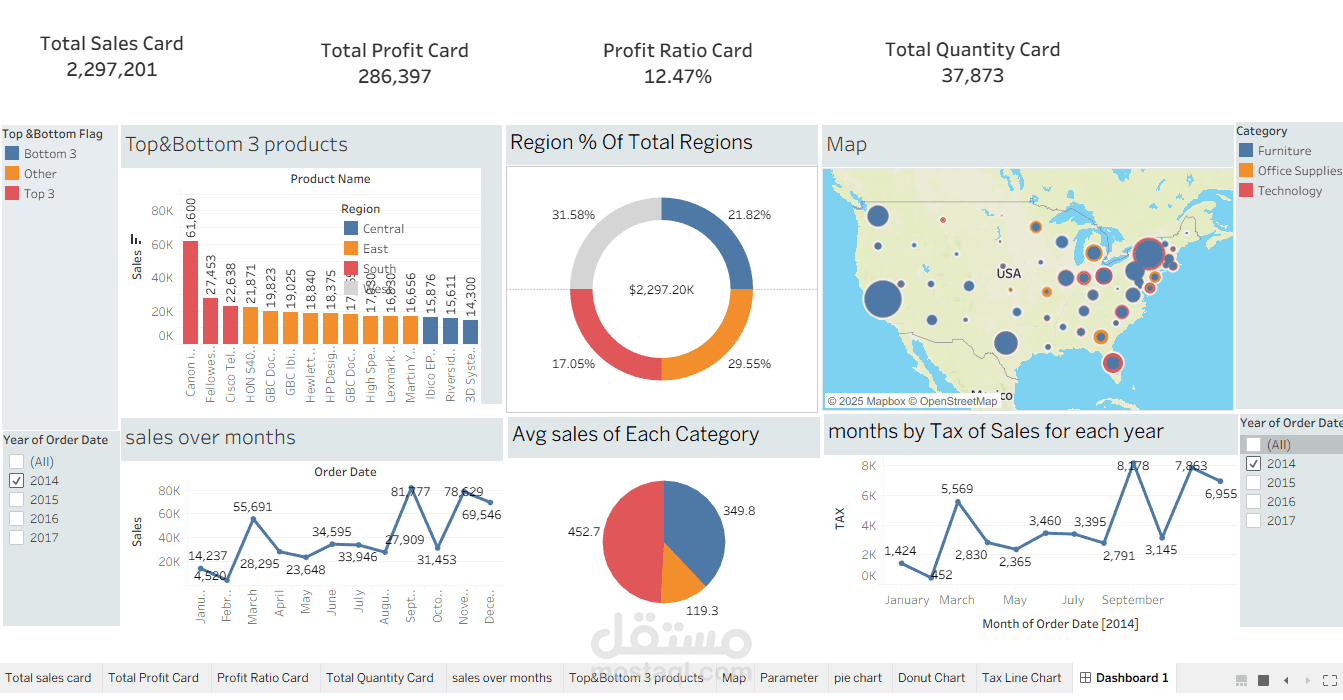Click the large blue circle on US west coast
Image resolution: width=1343 pixels, height=700 pixels.
[x=882, y=298]
